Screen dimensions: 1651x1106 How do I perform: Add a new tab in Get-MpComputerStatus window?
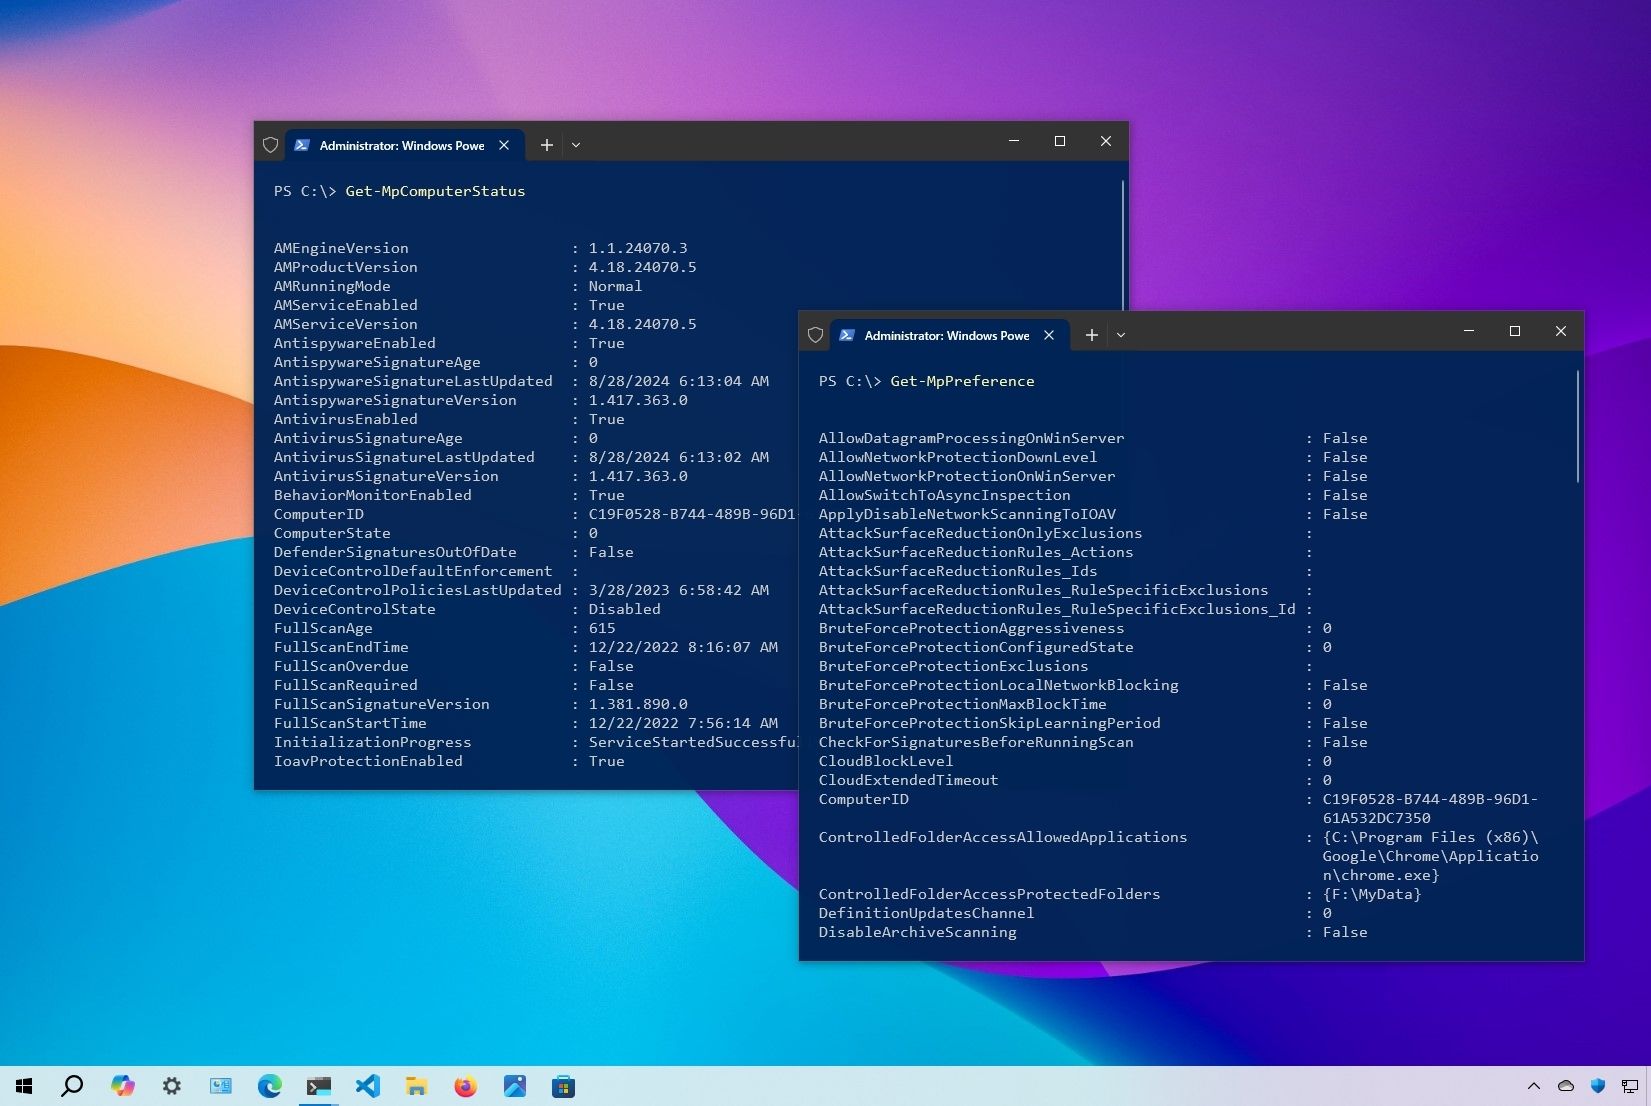point(547,145)
